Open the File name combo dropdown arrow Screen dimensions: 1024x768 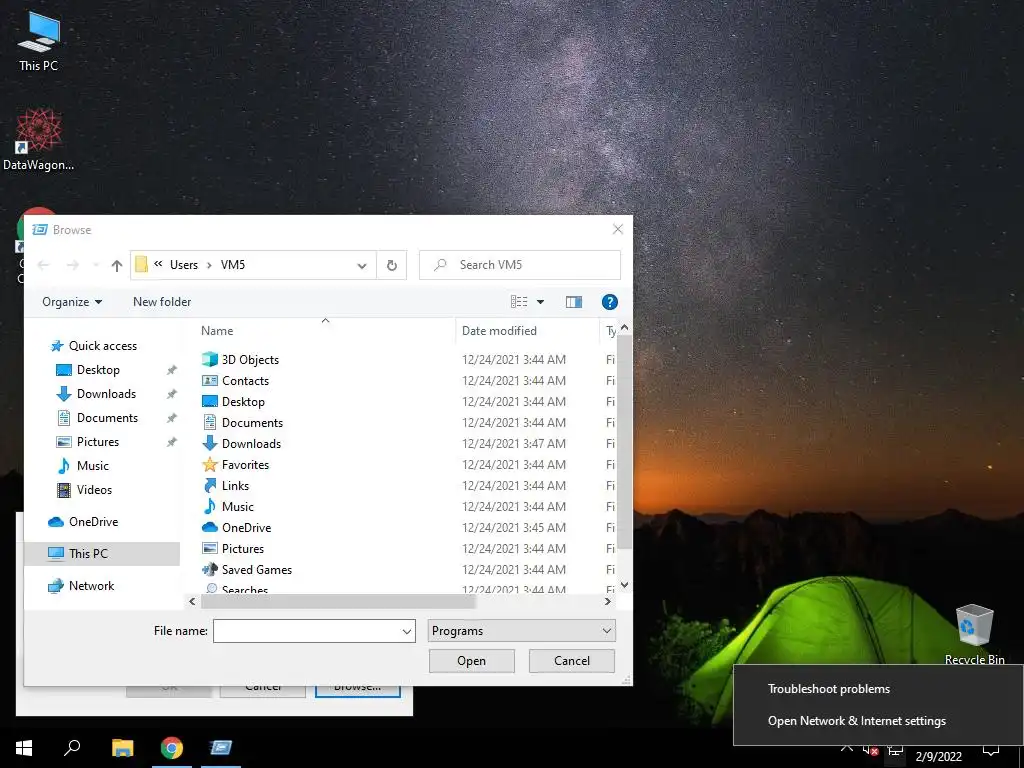[407, 632]
